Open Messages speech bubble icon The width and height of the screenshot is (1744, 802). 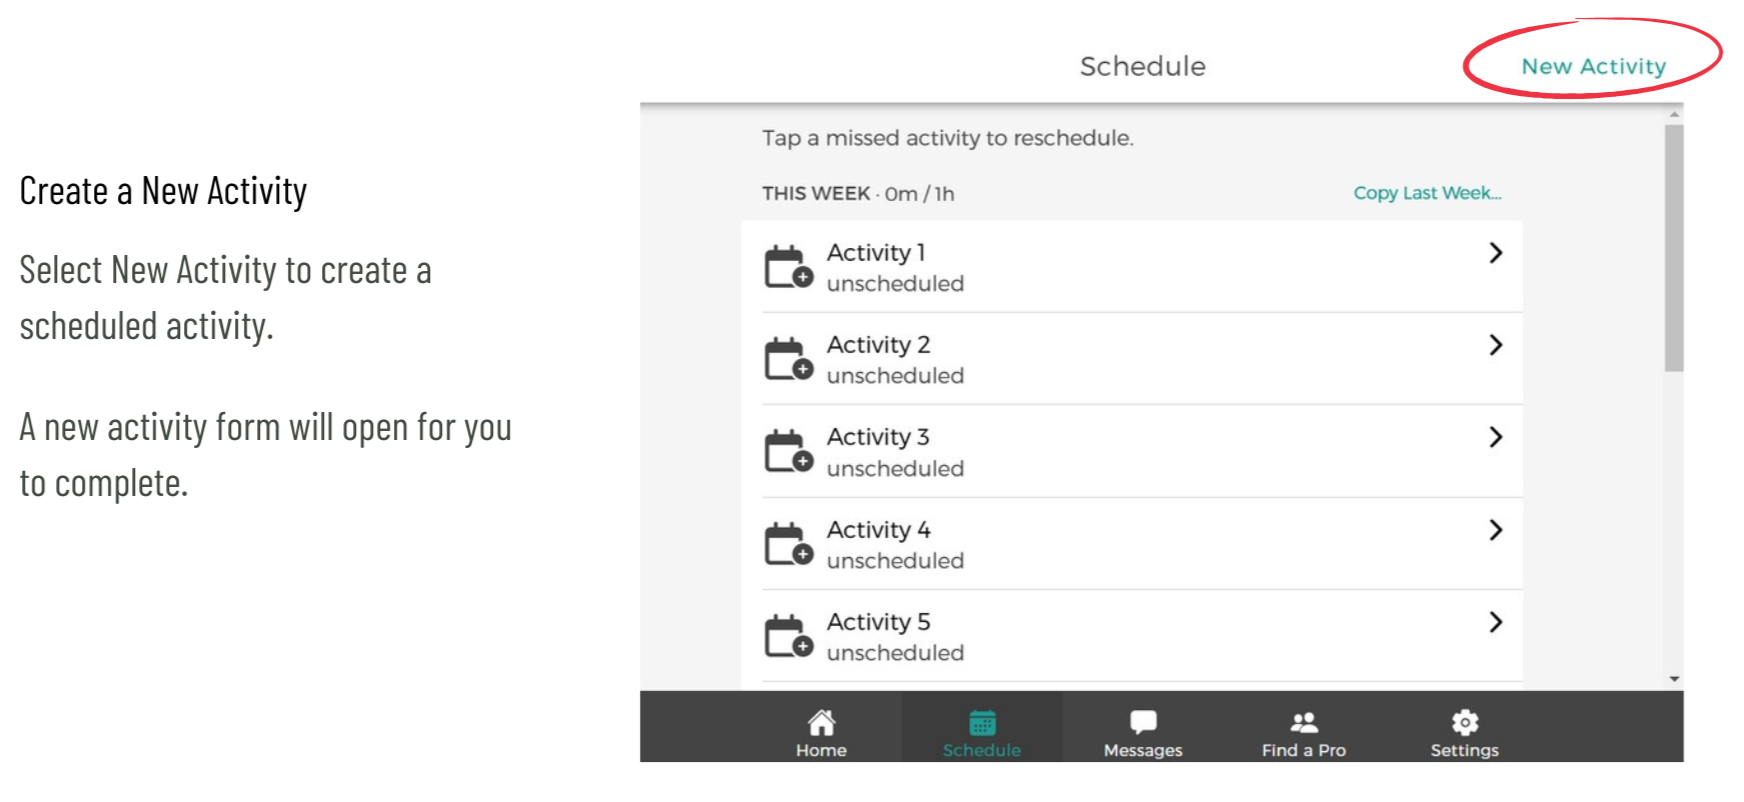(x=1143, y=722)
